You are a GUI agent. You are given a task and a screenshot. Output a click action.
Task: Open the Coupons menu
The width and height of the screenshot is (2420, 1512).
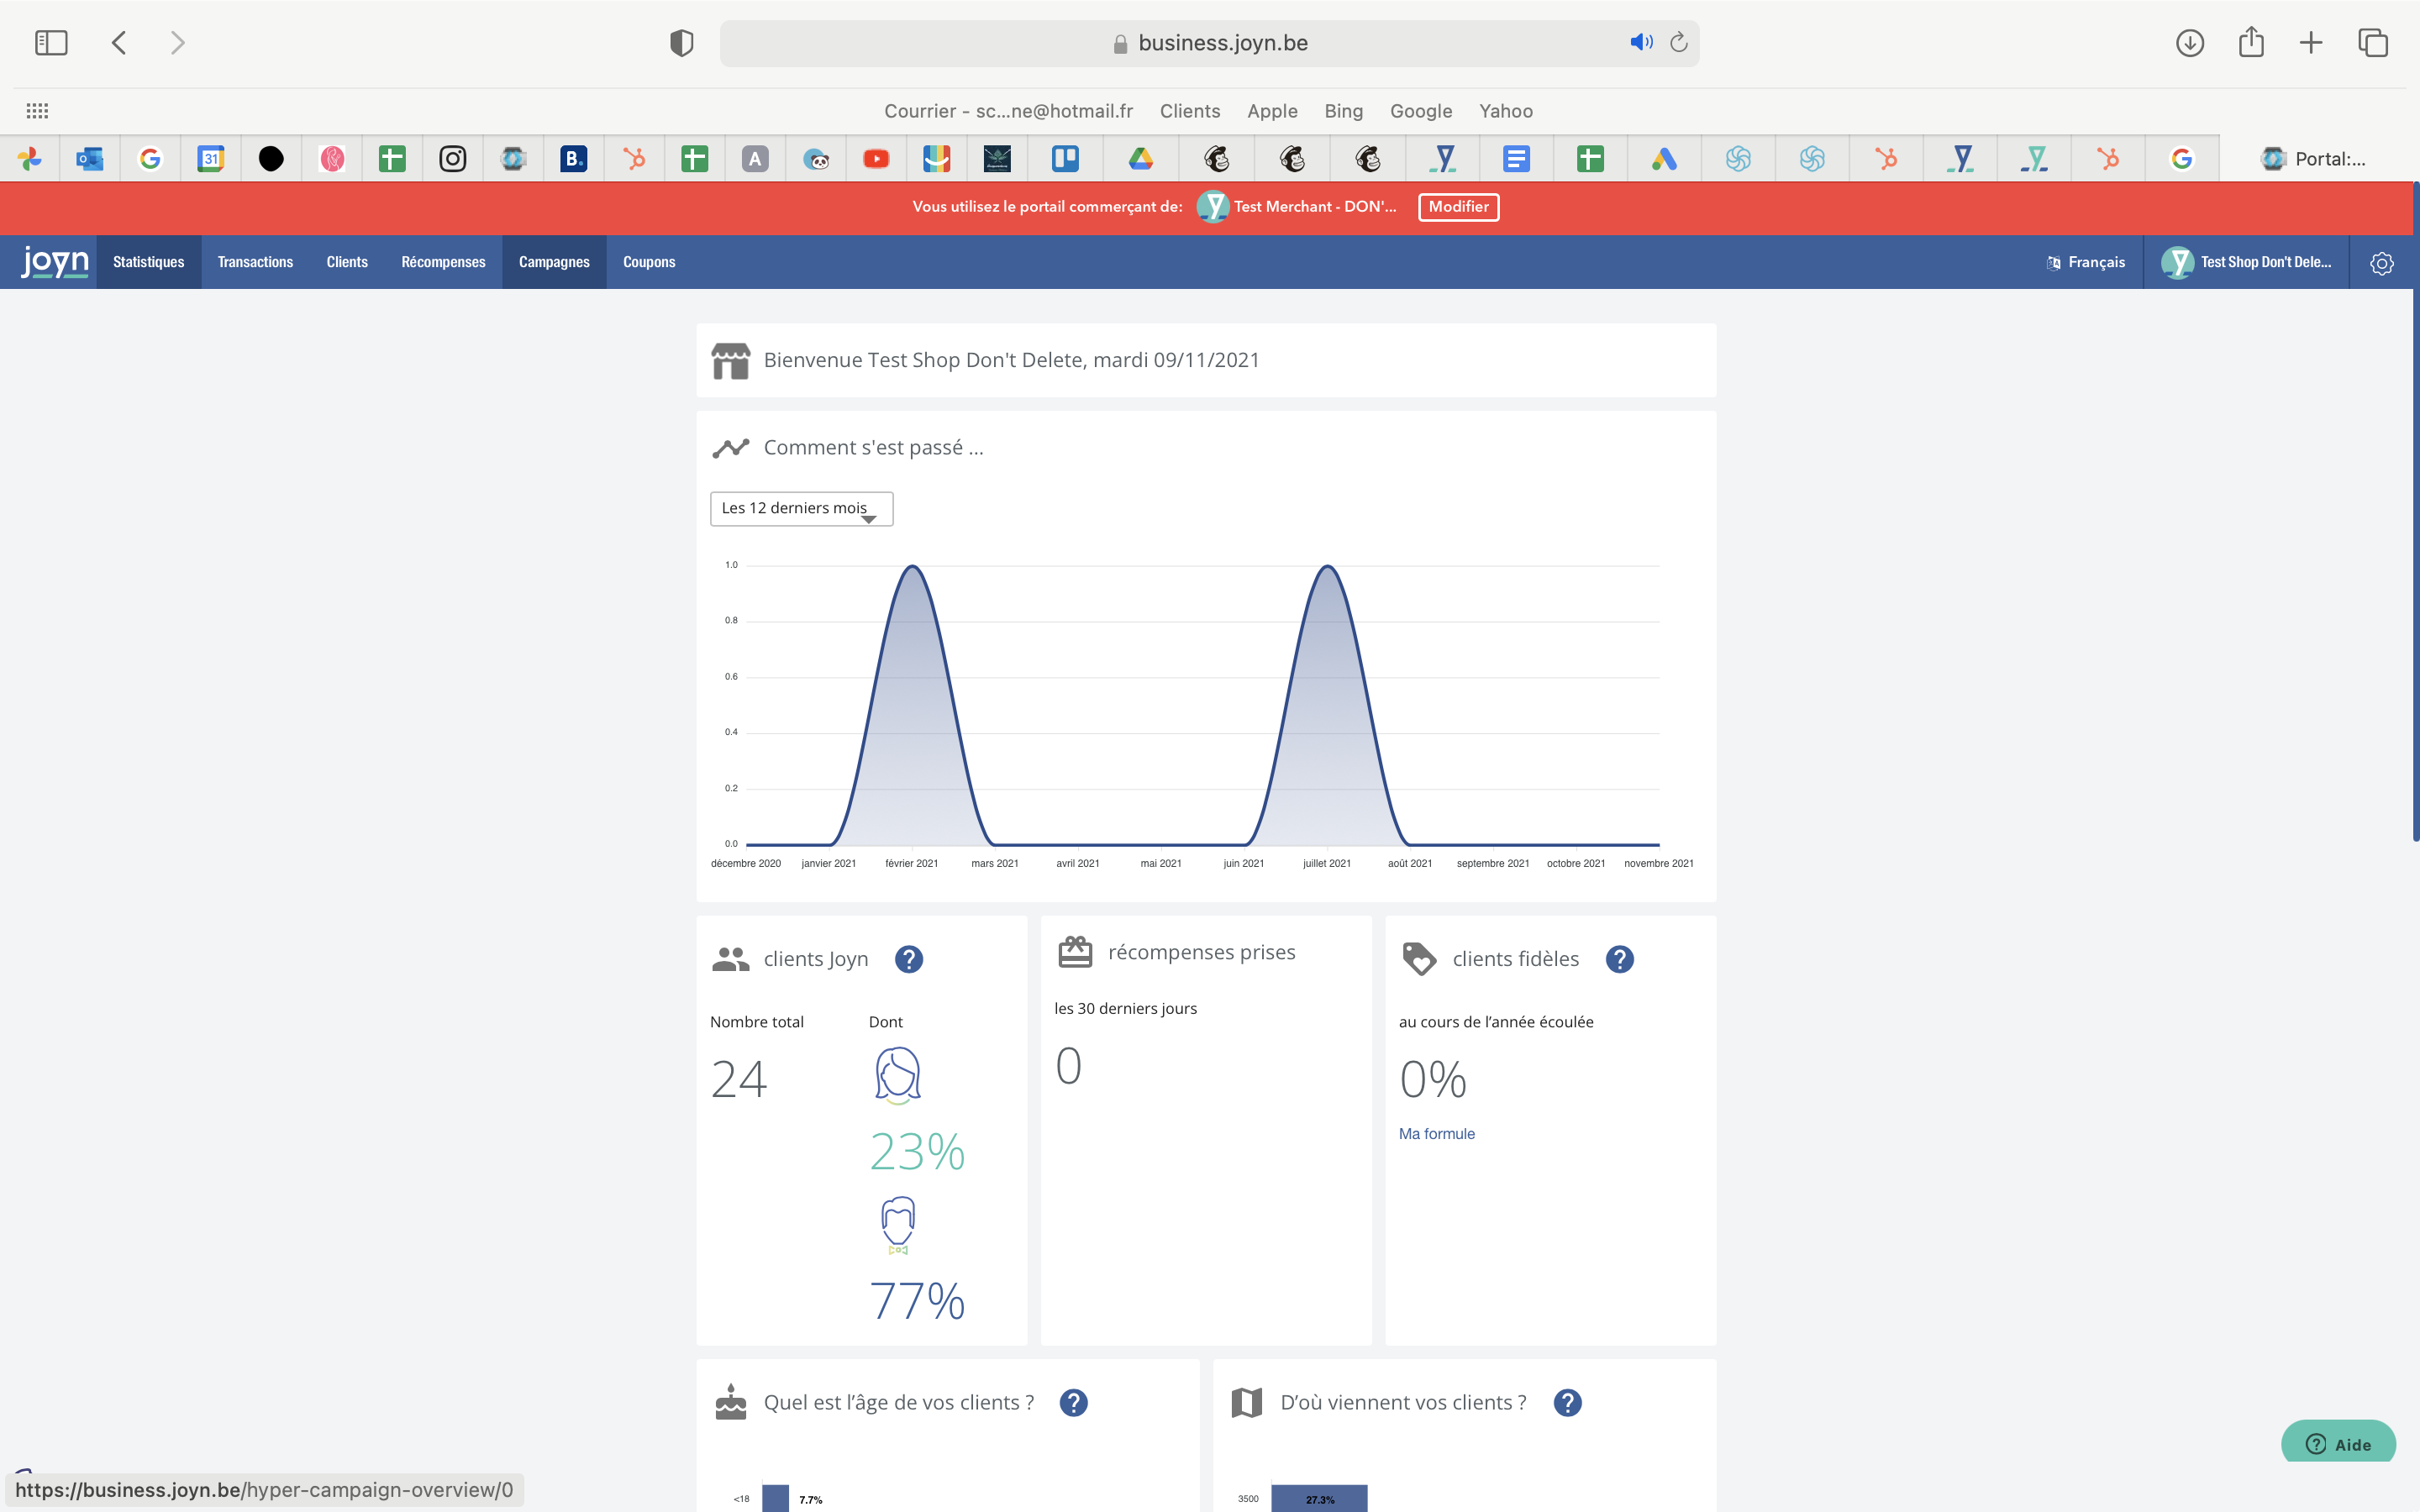click(649, 262)
